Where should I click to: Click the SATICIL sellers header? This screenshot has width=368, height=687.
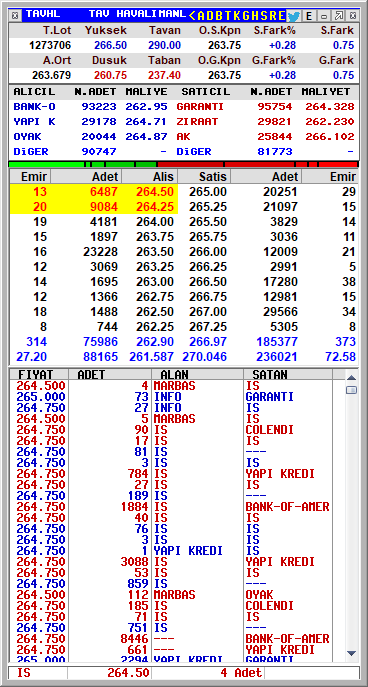pos(205,92)
